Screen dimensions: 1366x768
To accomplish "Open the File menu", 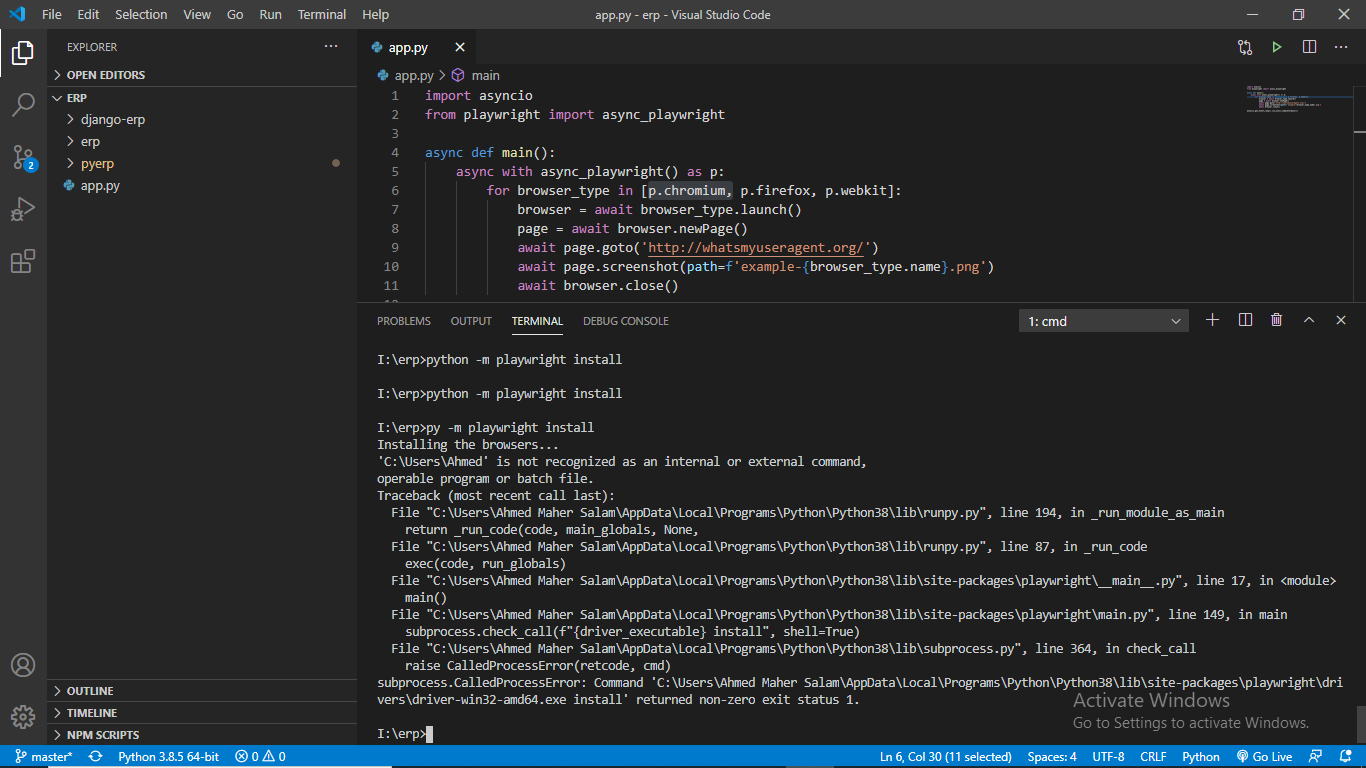I will [x=52, y=14].
